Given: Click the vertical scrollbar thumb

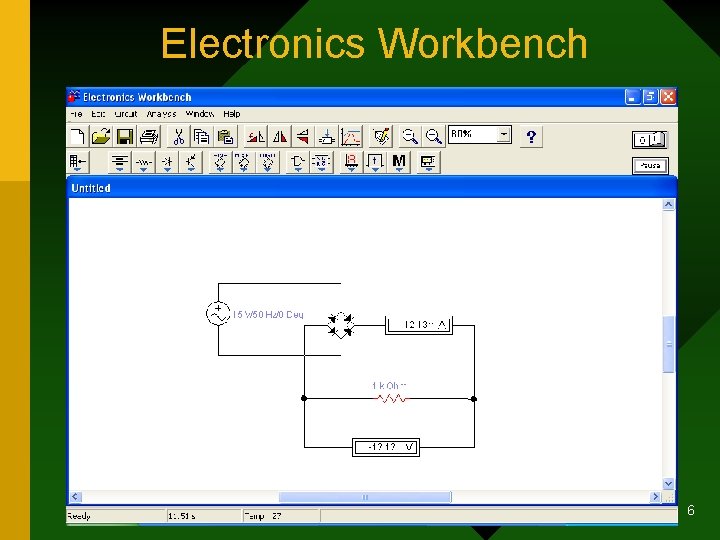Looking at the screenshot, I should click(x=669, y=344).
